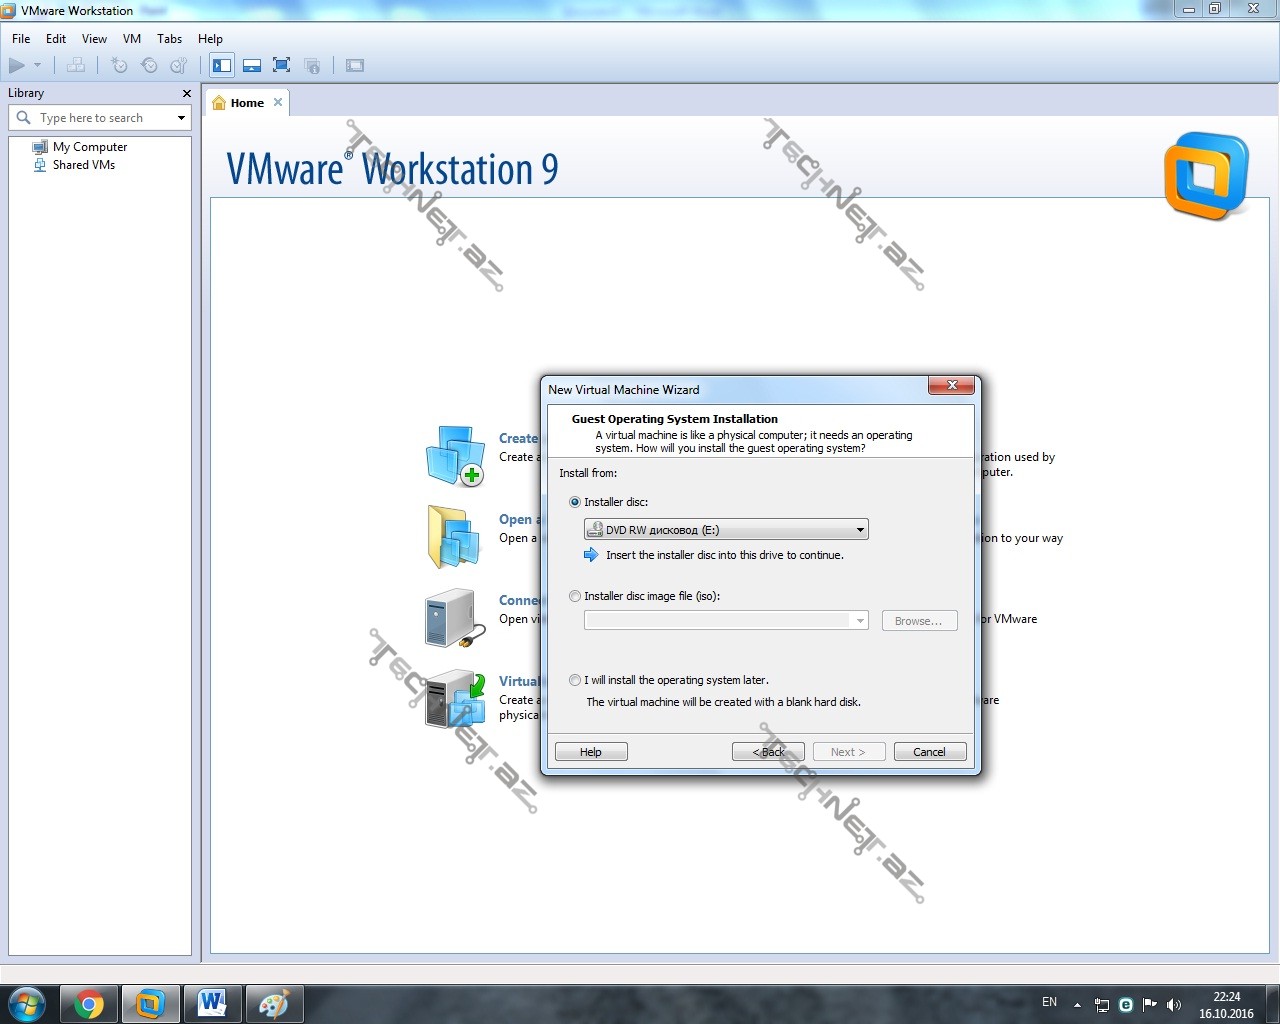Click the Power On play toolbar icon
This screenshot has width=1280, height=1024.
[x=17, y=66]
